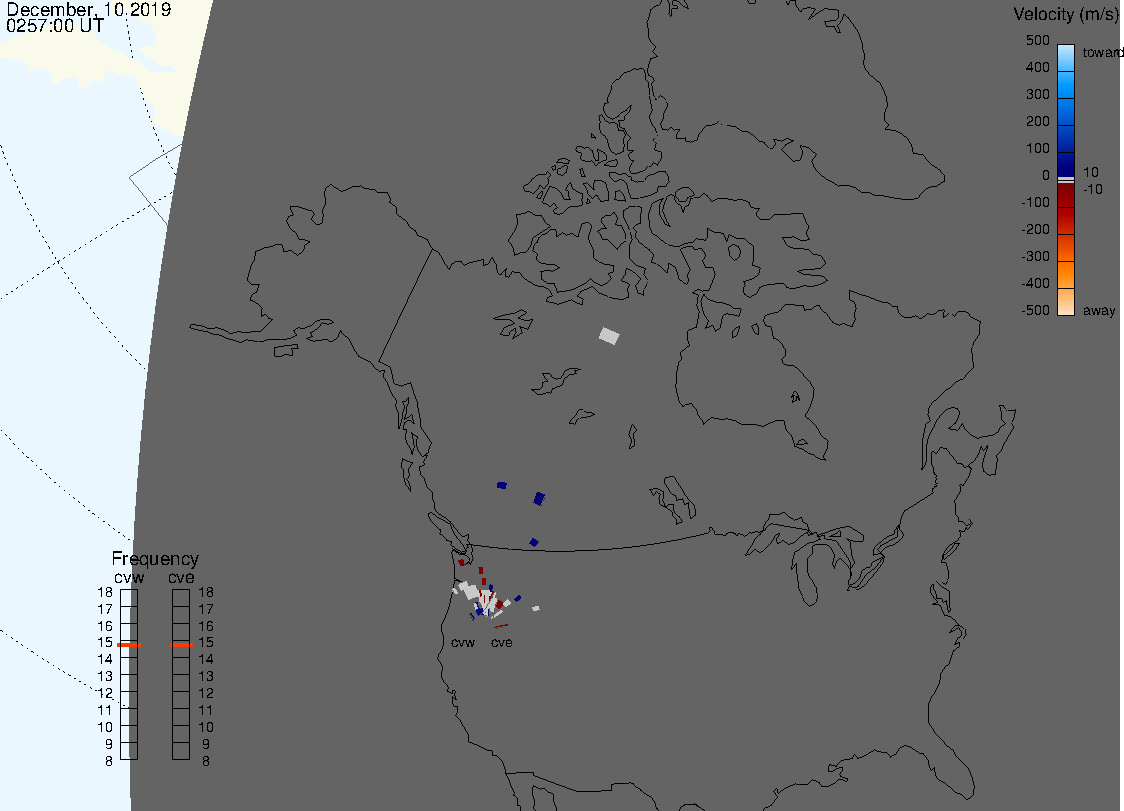The height and width of the screenshot is (811, 1124).
Task: Click 18 label left of cvw frequency bar
Action: (x=105, y=592)
